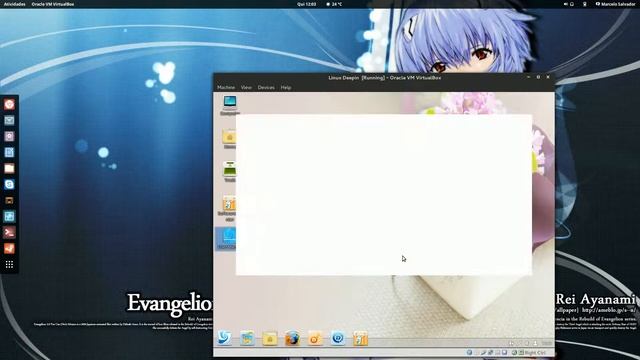
Task: Open the Machine menu in VirtualBox
Action: 226,87
